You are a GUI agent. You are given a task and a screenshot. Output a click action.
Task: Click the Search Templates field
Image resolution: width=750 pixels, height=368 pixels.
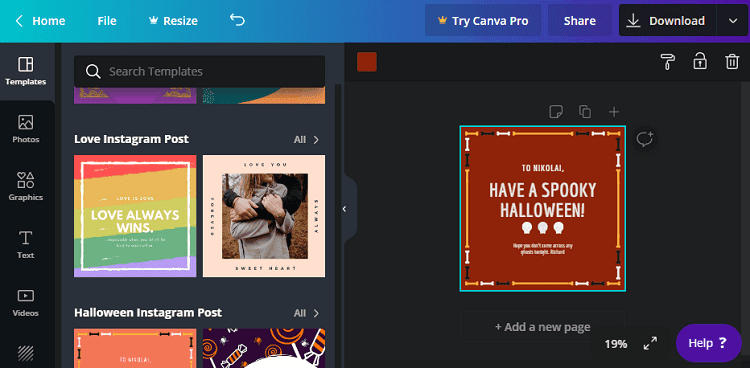point(199,71)
